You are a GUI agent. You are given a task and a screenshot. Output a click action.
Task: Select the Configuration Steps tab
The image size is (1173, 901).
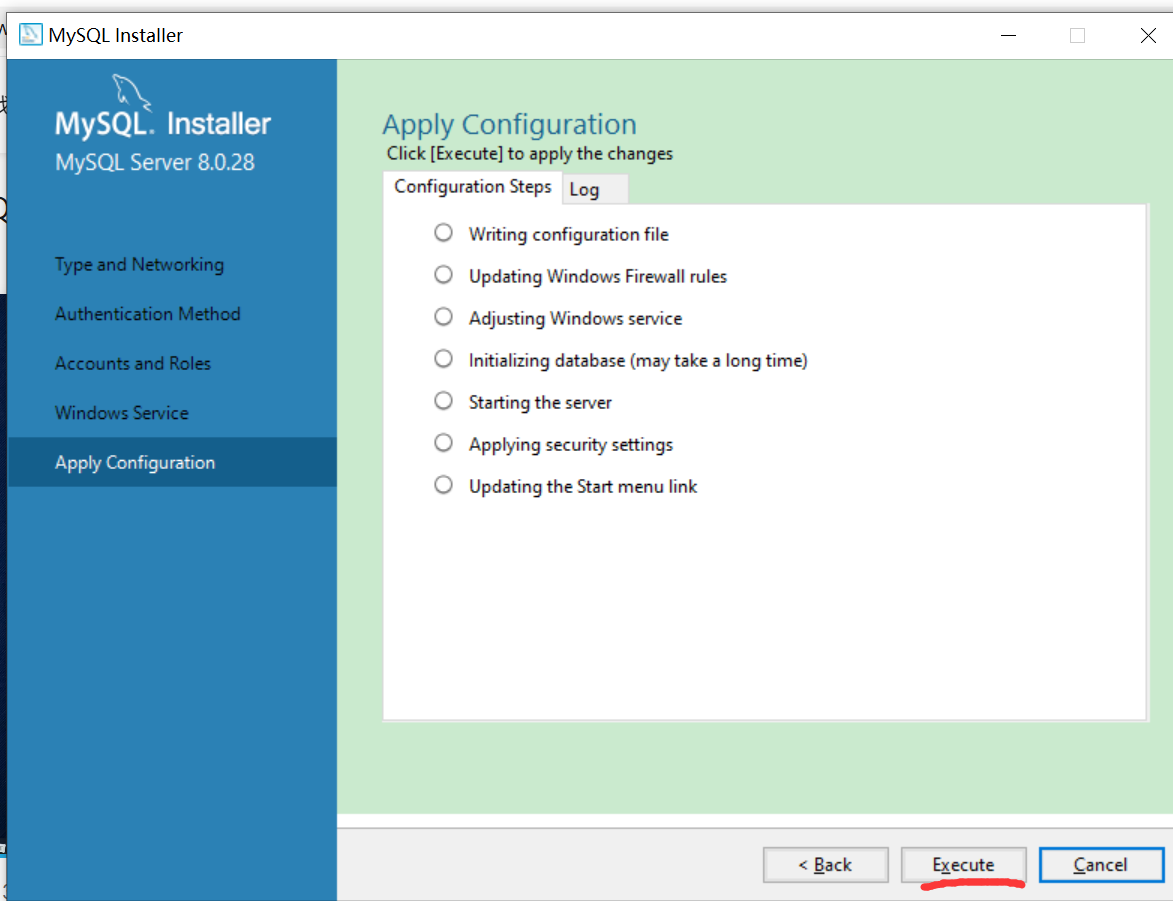coord(472,187)
